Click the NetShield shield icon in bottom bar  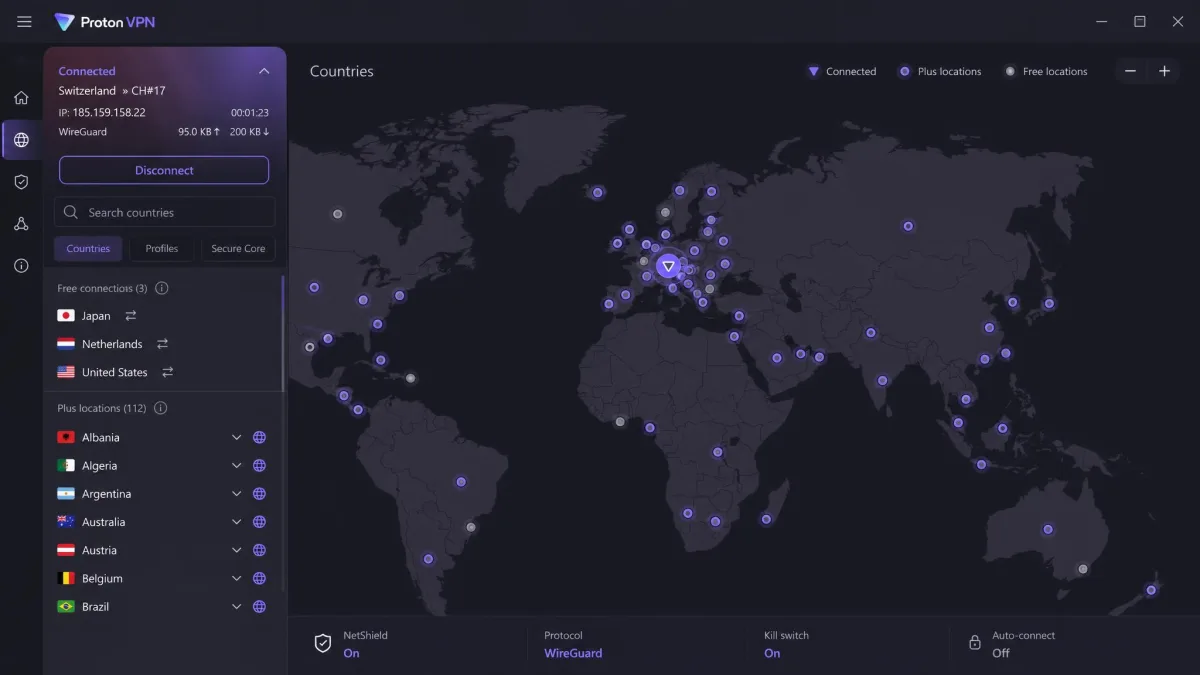click(323, 643)
